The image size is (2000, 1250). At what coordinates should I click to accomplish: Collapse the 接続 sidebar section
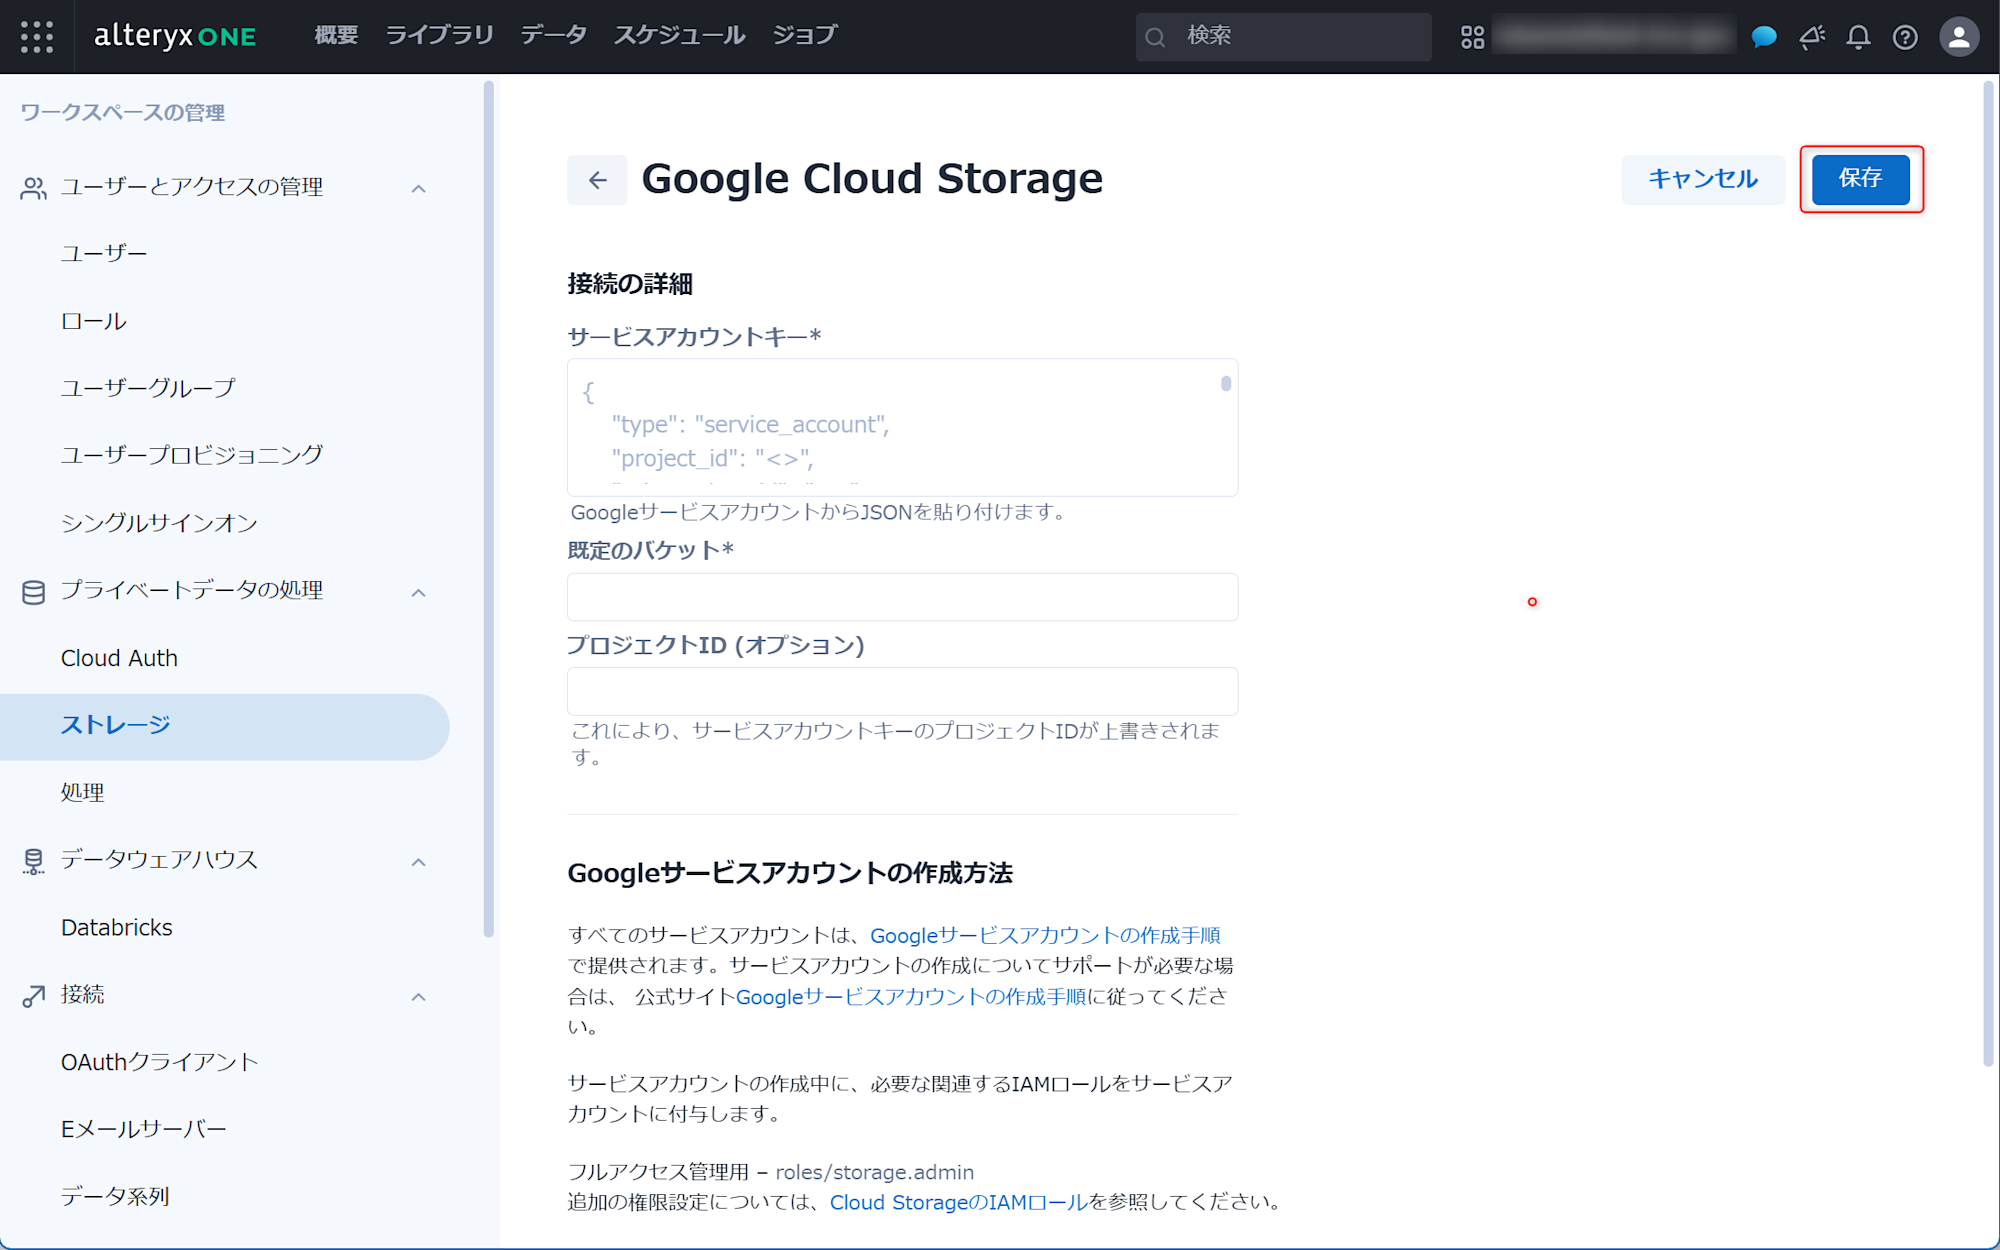click(419, 996)
